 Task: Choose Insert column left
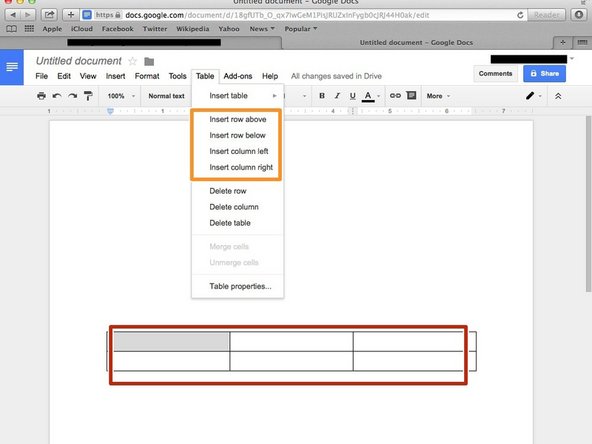coord(237,151)
